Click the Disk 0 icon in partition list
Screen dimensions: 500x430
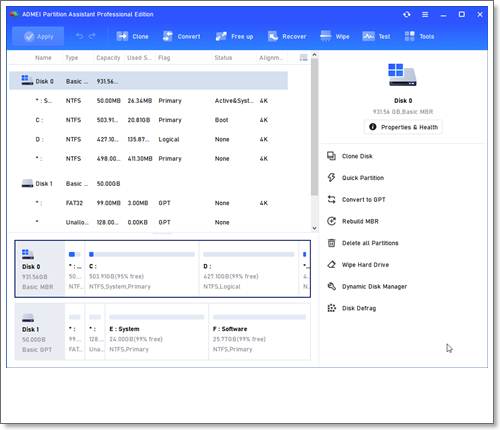click(27, 80)
